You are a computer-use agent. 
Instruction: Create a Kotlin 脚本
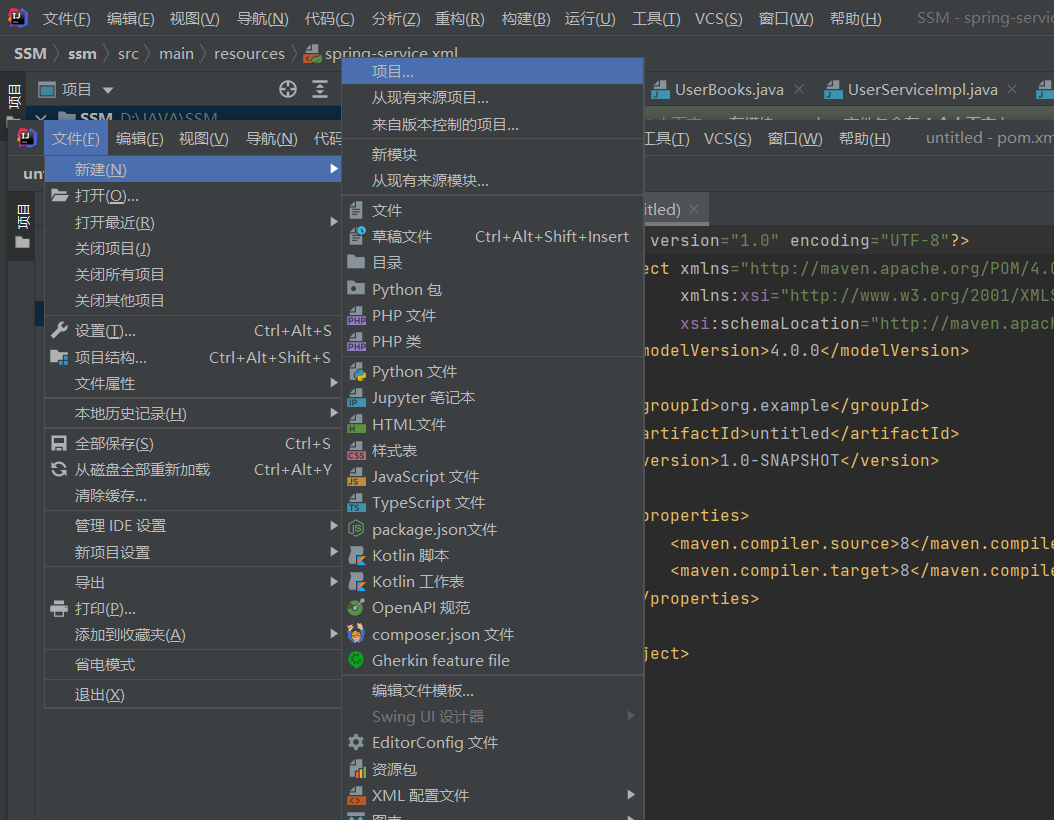(x=493, y=556)
